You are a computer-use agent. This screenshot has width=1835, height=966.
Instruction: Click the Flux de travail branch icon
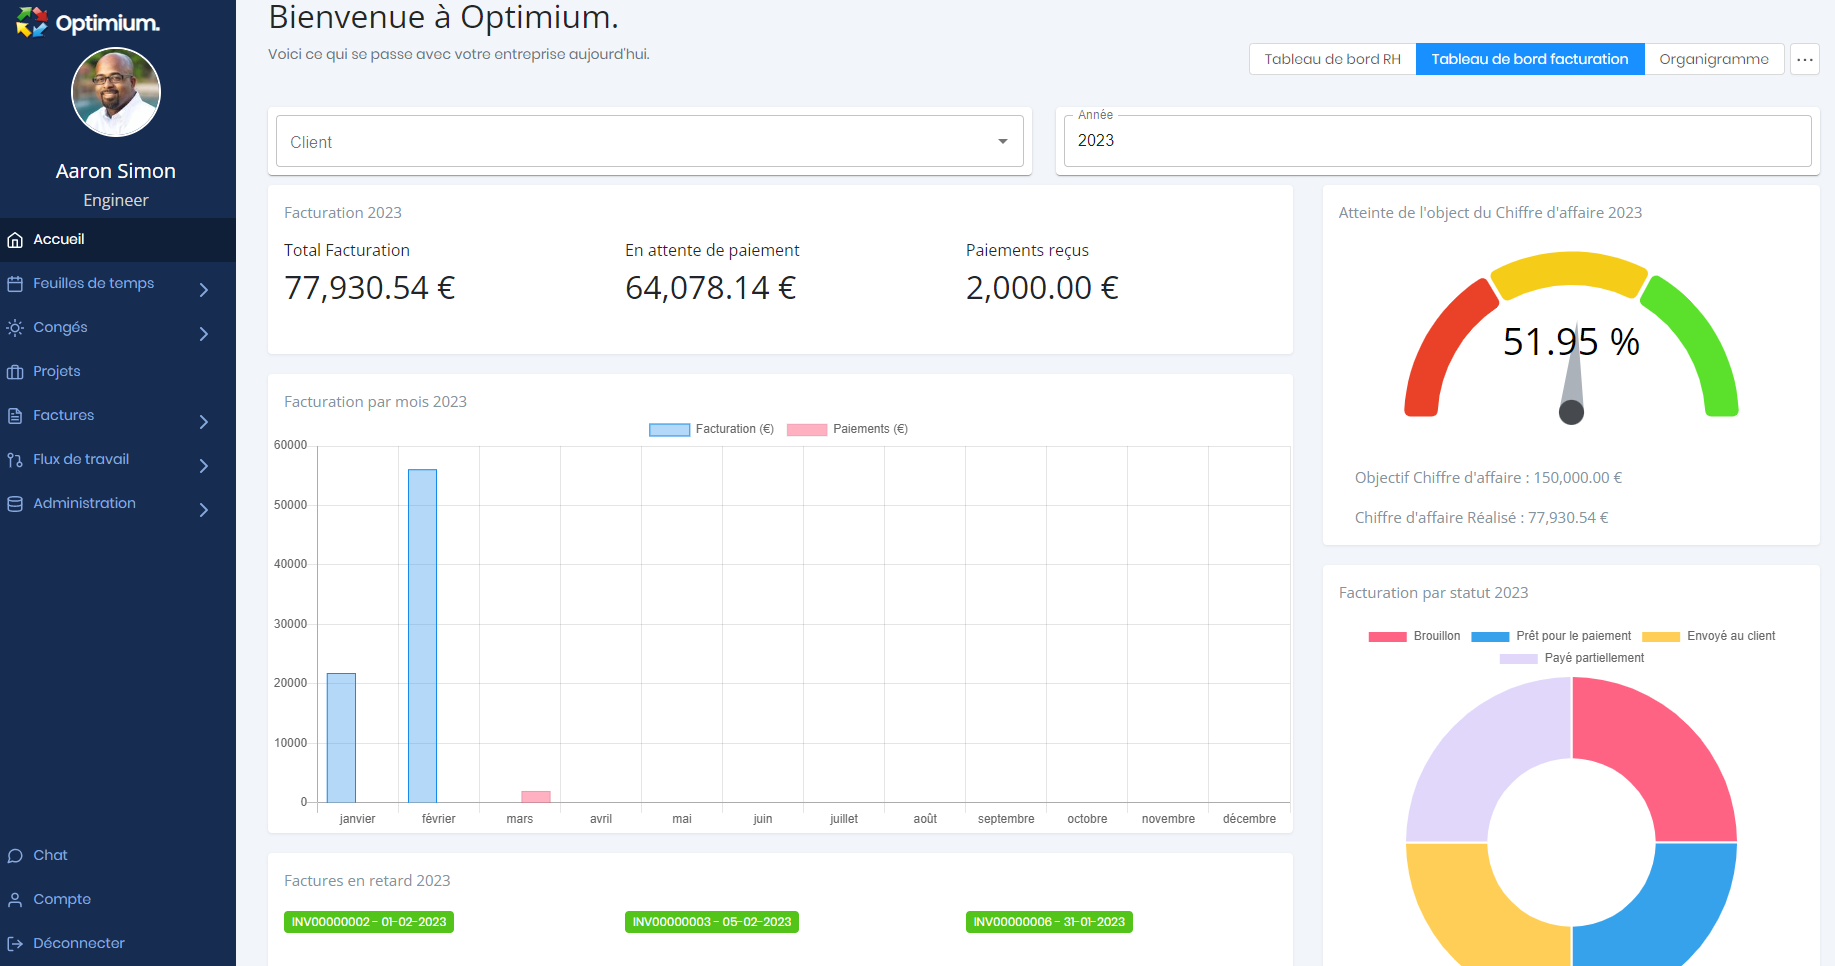15,460
